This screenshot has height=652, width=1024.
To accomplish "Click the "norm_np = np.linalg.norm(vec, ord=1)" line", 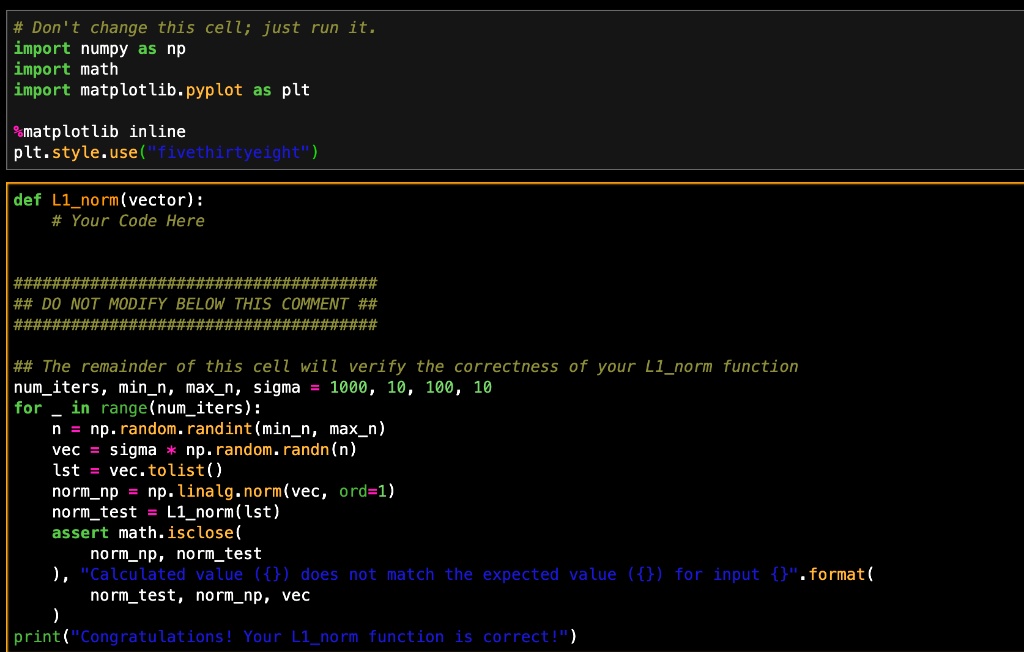I will (x=223, y=491).
